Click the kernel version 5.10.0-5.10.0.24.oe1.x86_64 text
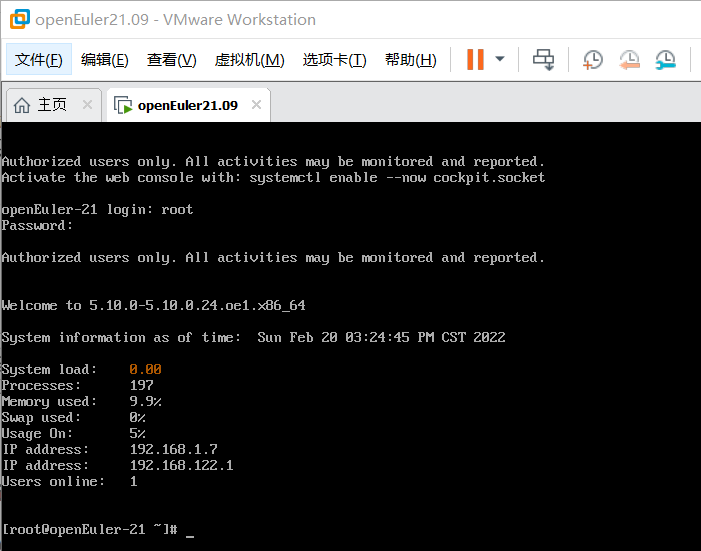The width and height of the screenshot is (701, 551). click(197, 305)
